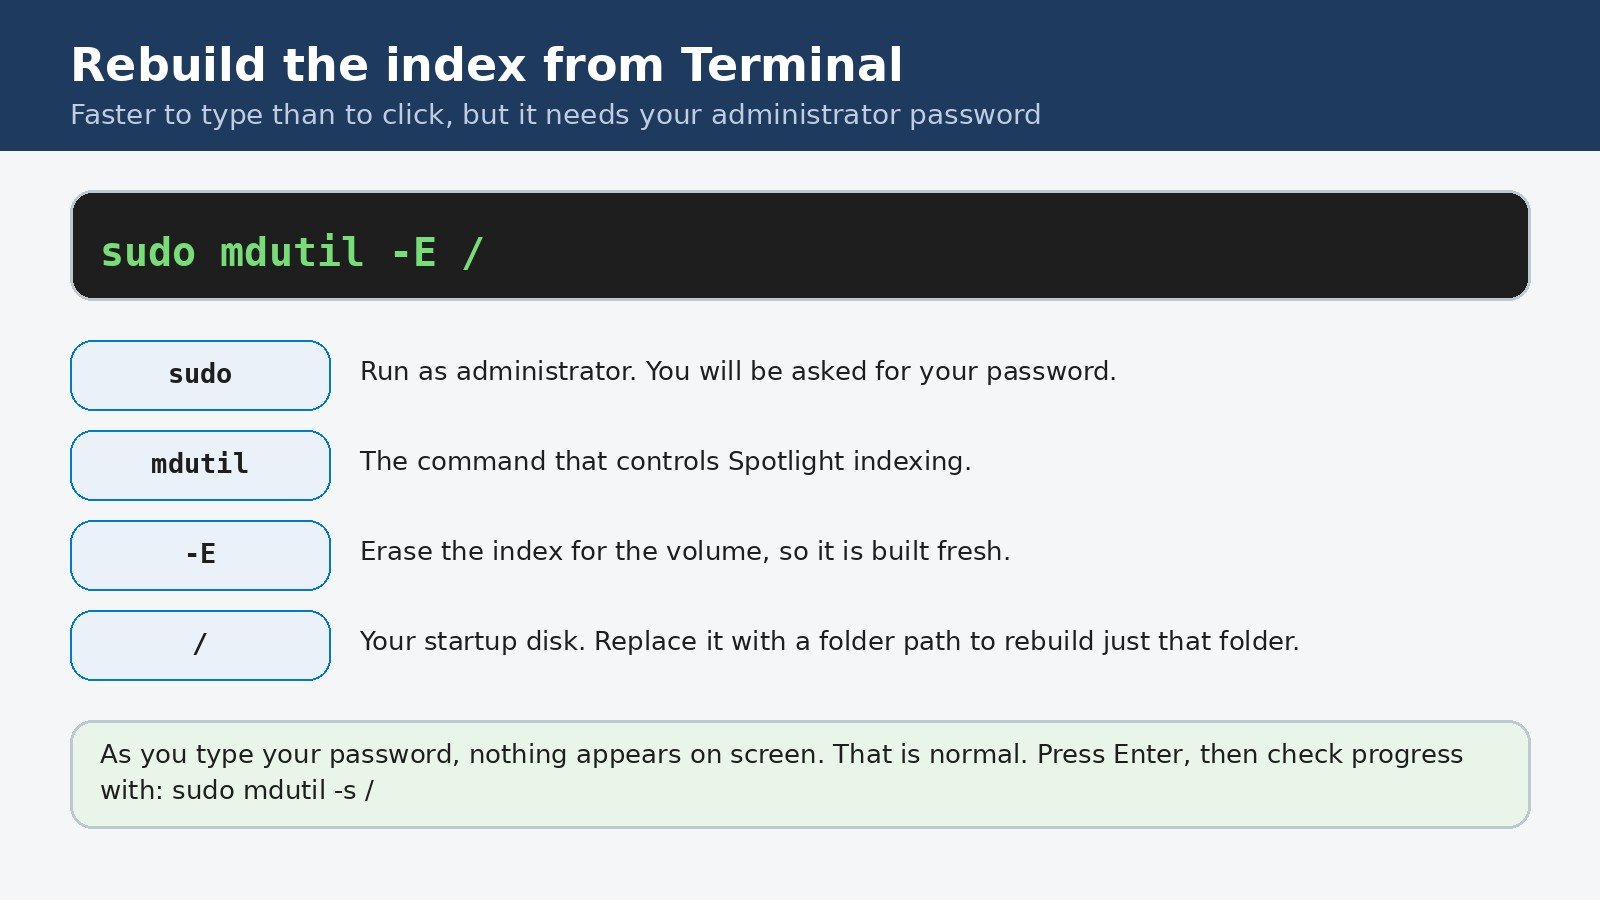Select the Spotlight indexing description line
1600x900 pixels.
coord(665,462)
